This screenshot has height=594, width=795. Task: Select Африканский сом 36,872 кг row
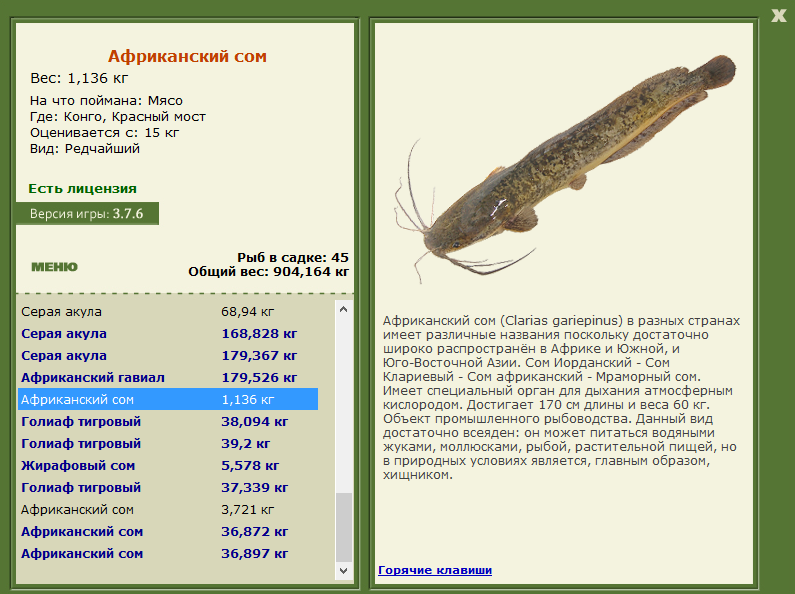pyautogui.click(x=168, y=532)
